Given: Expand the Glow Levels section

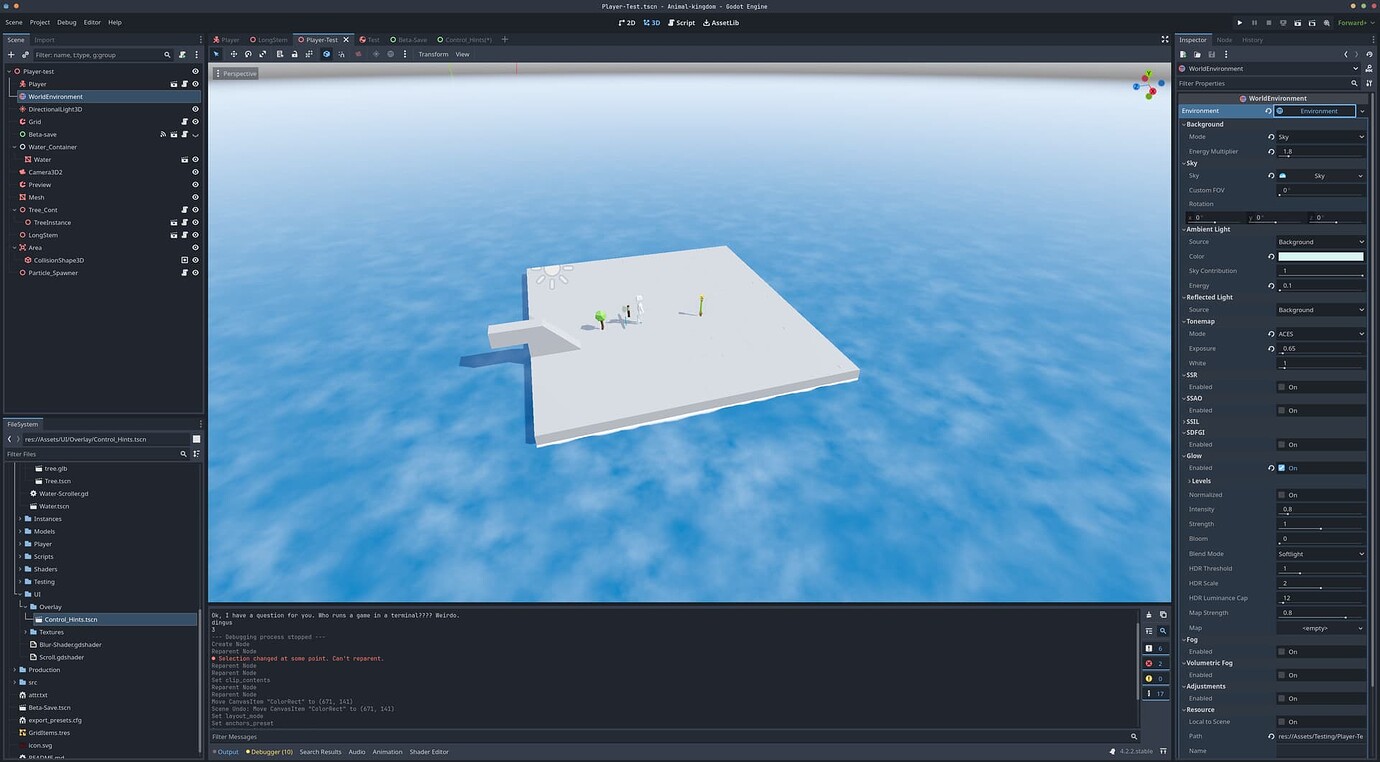Looking at the screenshot, I should (x=1200, y=481).
